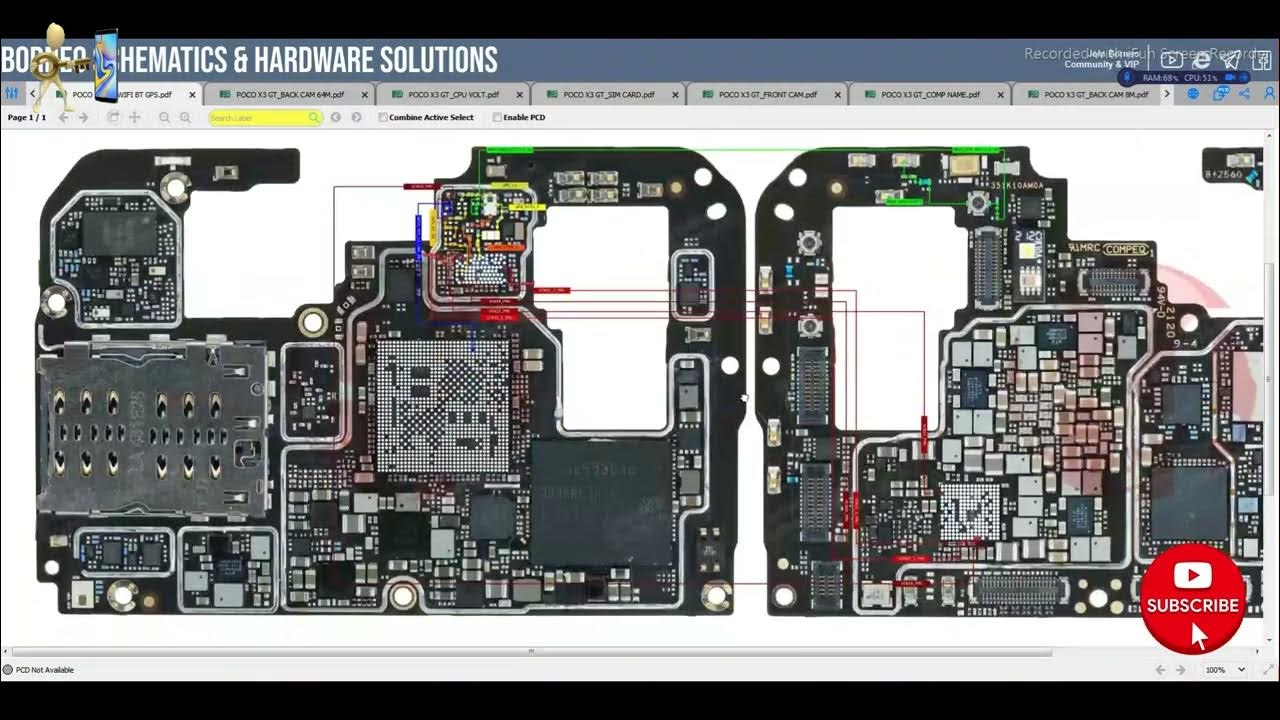Tick the Enable PCD checkbox
This screenshot has width=1280, height=720.
[x=497, y=117]
